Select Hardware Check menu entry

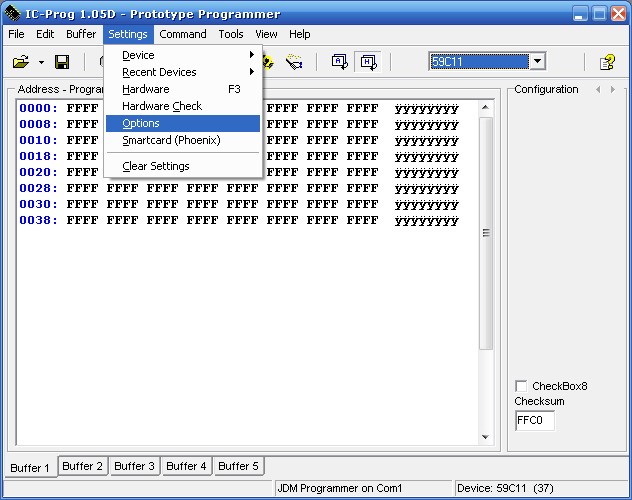tap(183, 106)
